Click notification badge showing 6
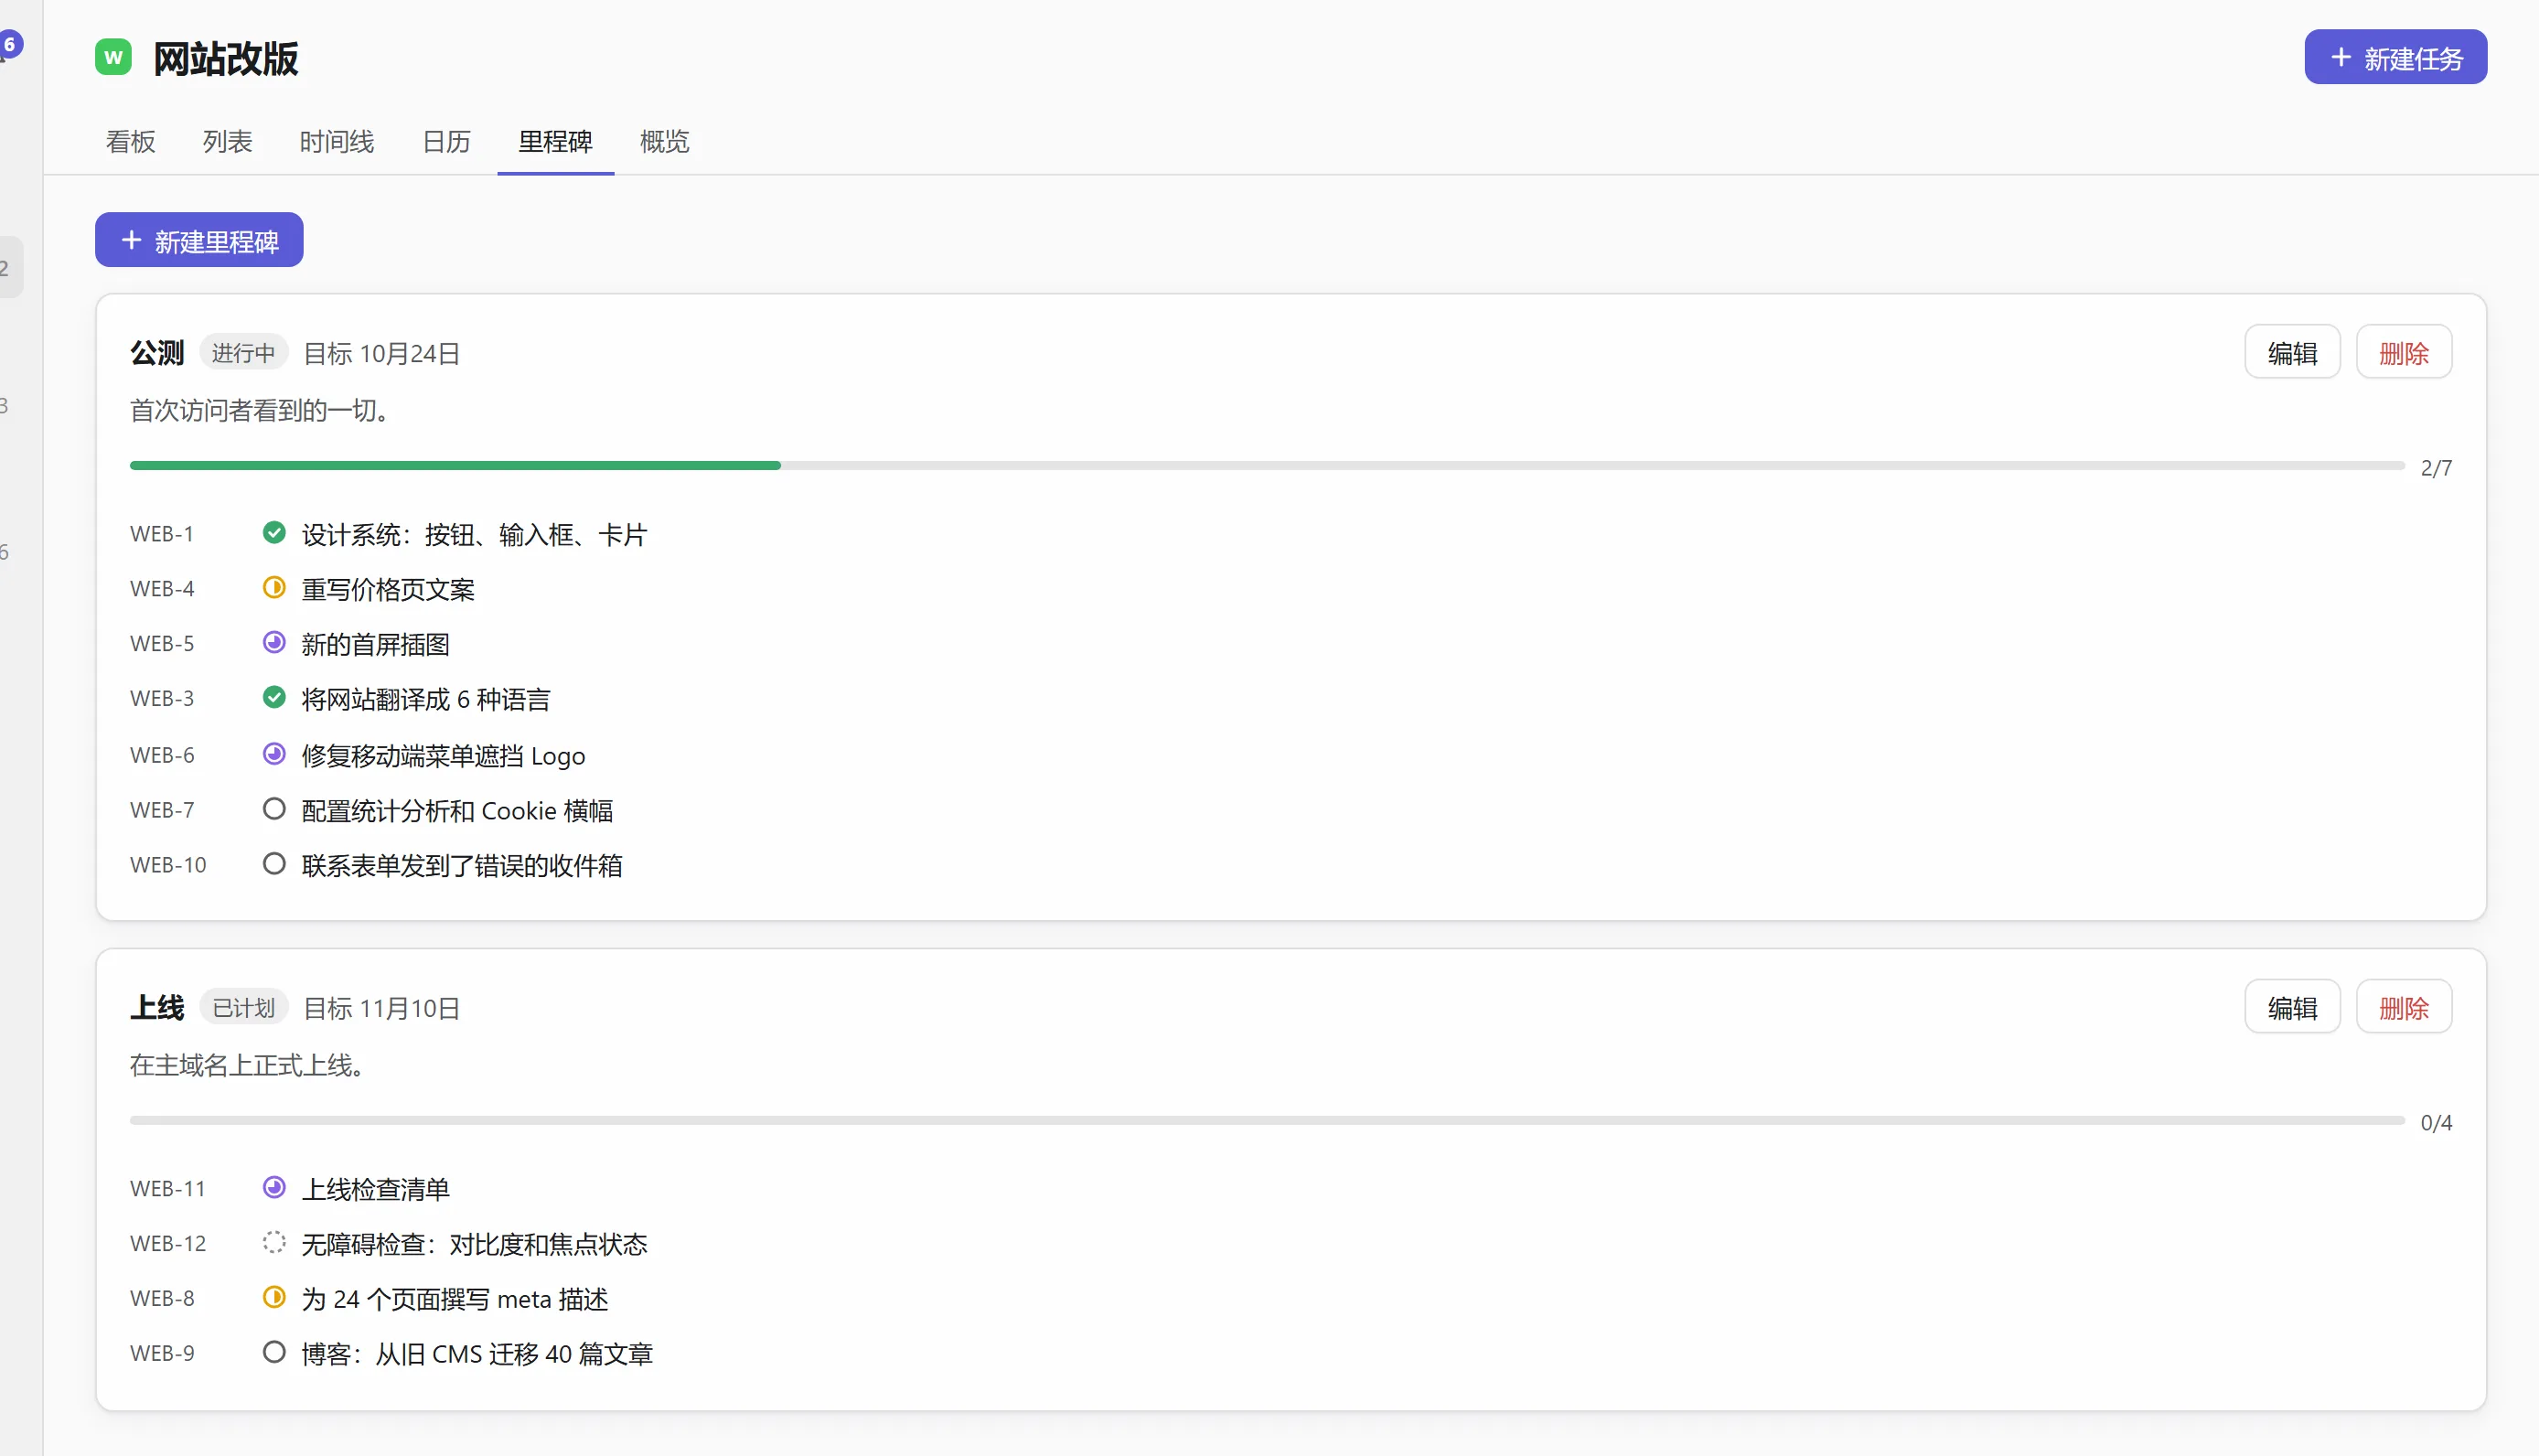 (x=10, y=44)
